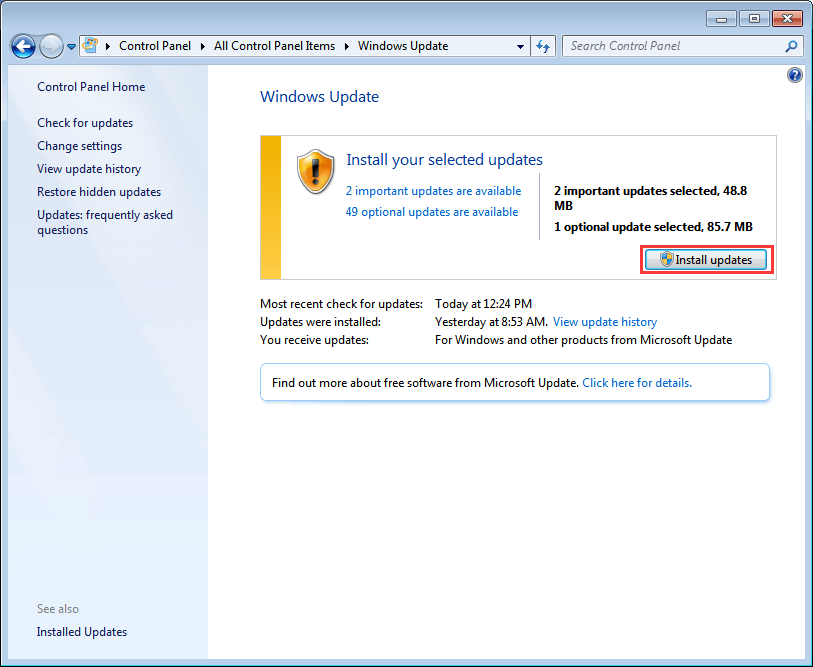The height and width of the screenshot is (667, 813).
Task: Open Change settings in the sidebar
Action: [x=79, y=146]
